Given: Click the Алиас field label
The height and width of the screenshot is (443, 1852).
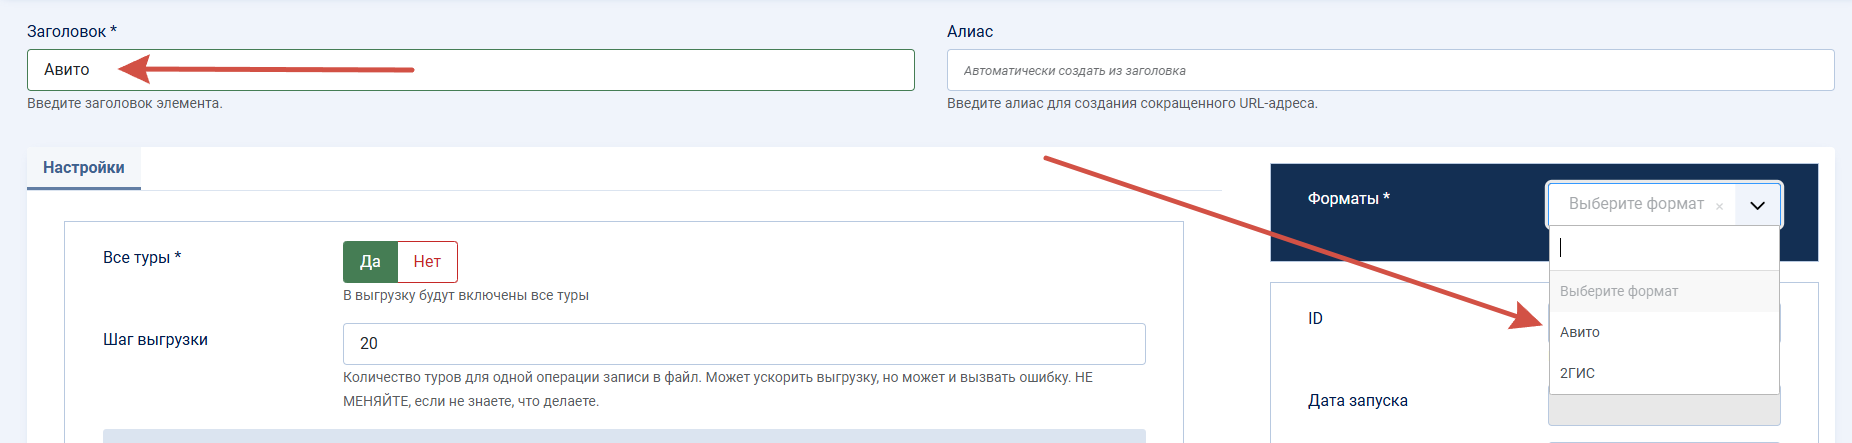Looking at the screenshot, I should [x=970, y=32].
